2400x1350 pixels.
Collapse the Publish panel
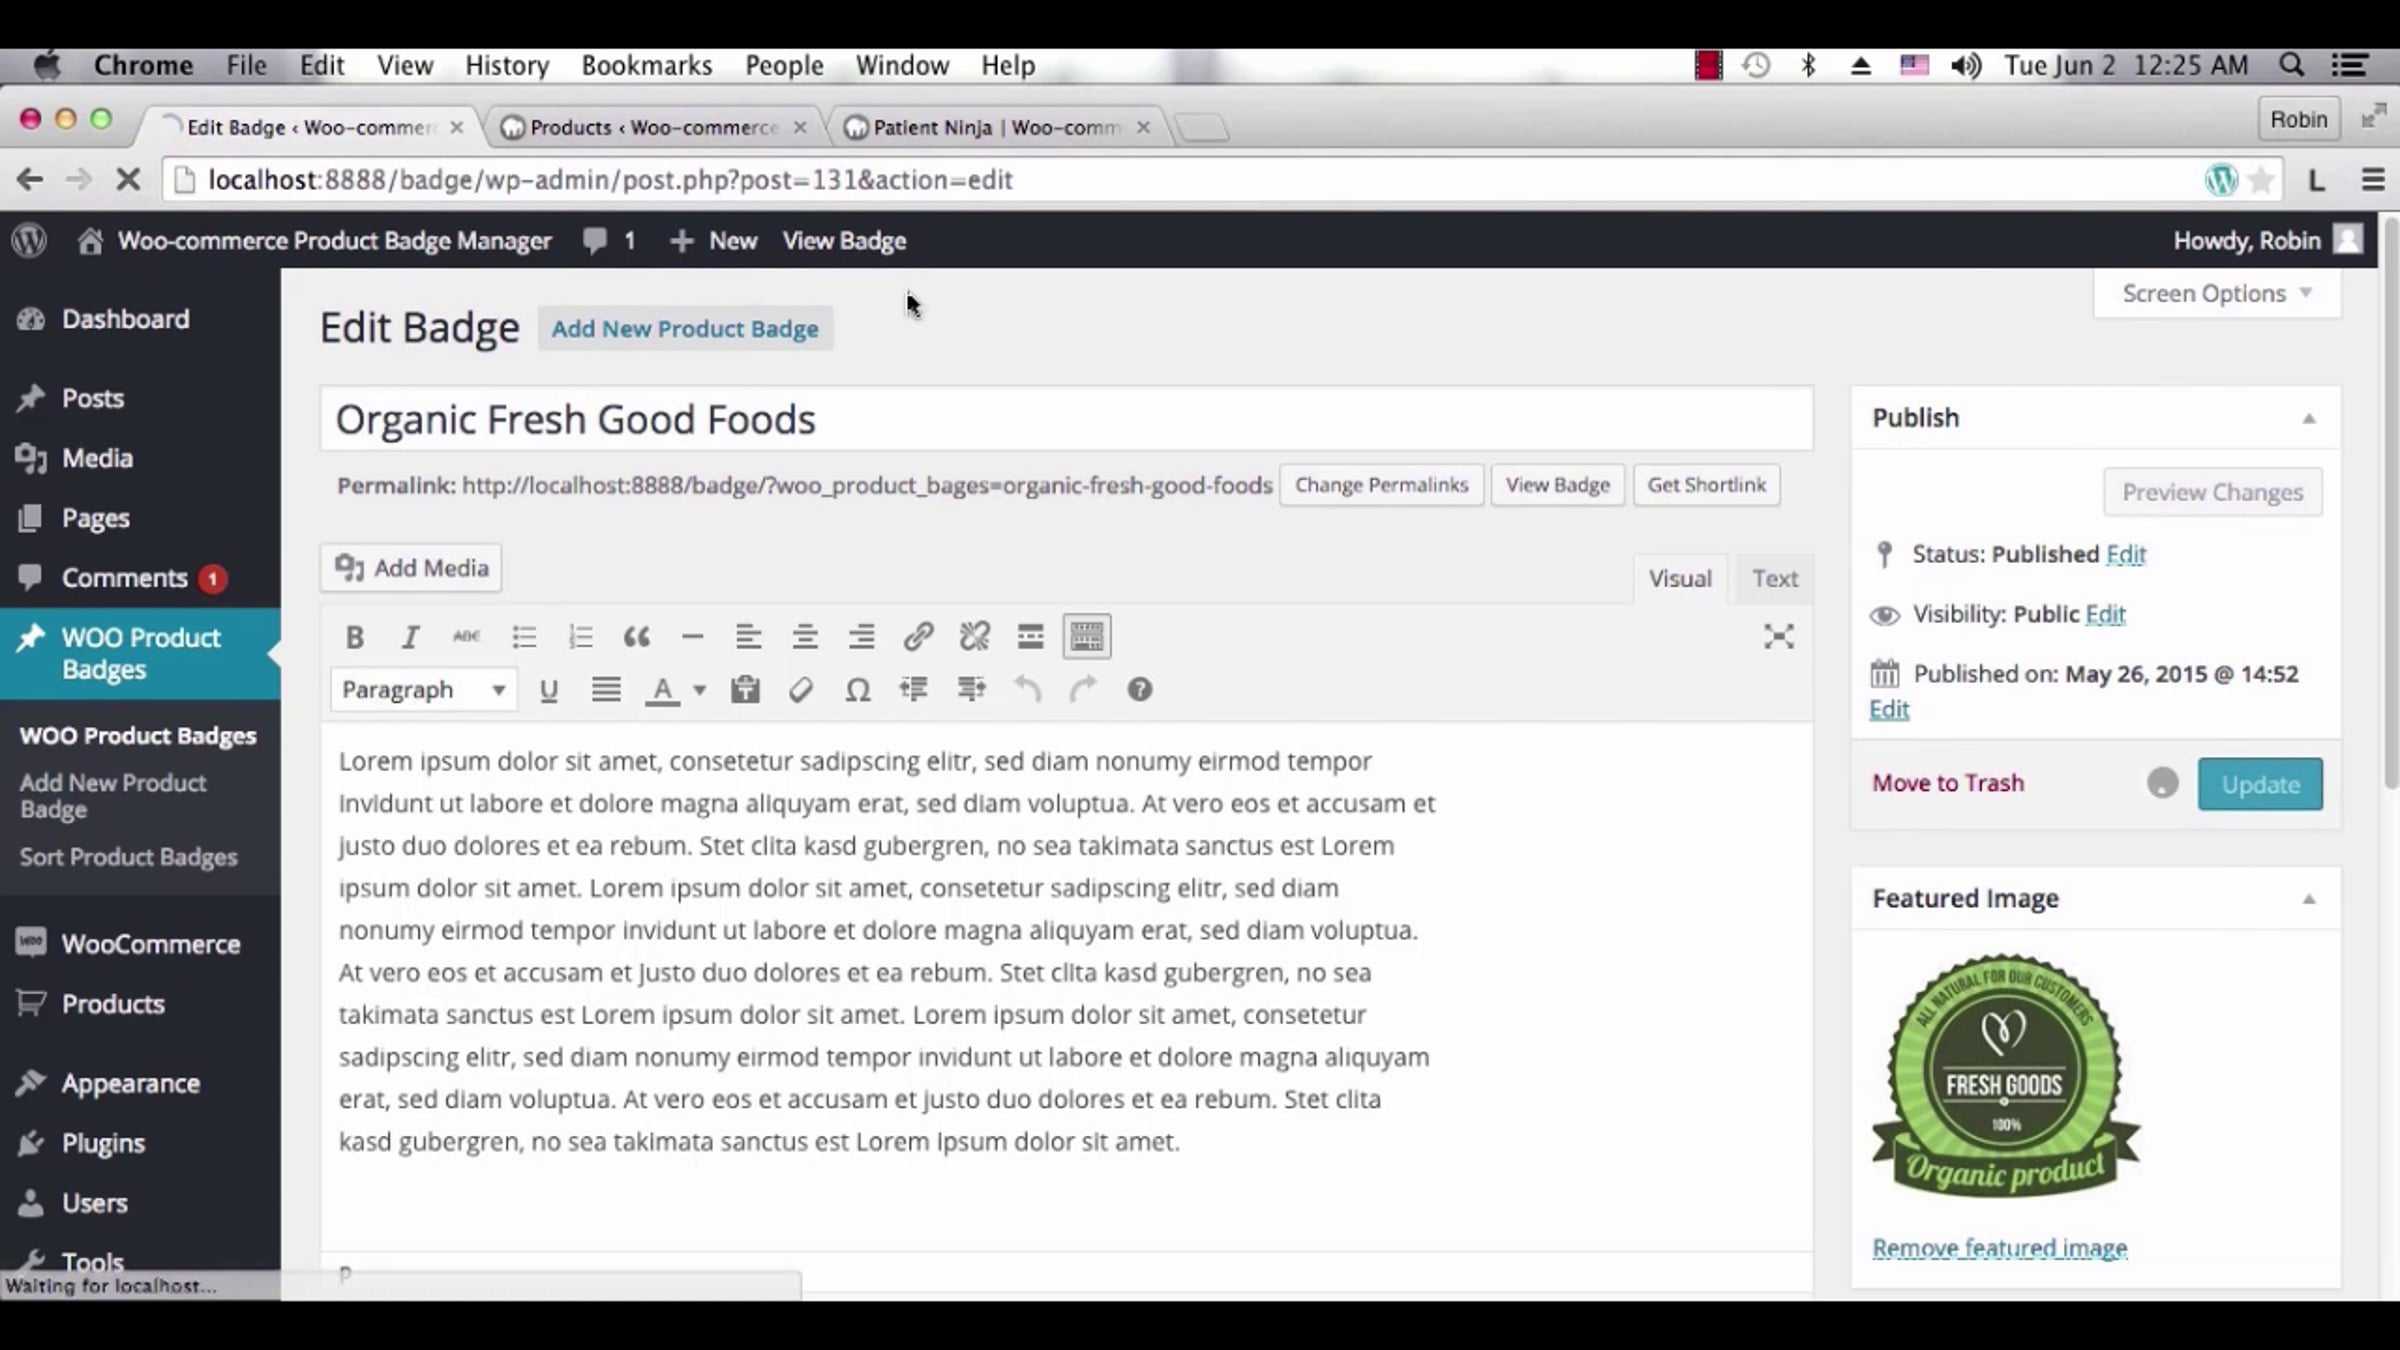(x=2309, y=419)
